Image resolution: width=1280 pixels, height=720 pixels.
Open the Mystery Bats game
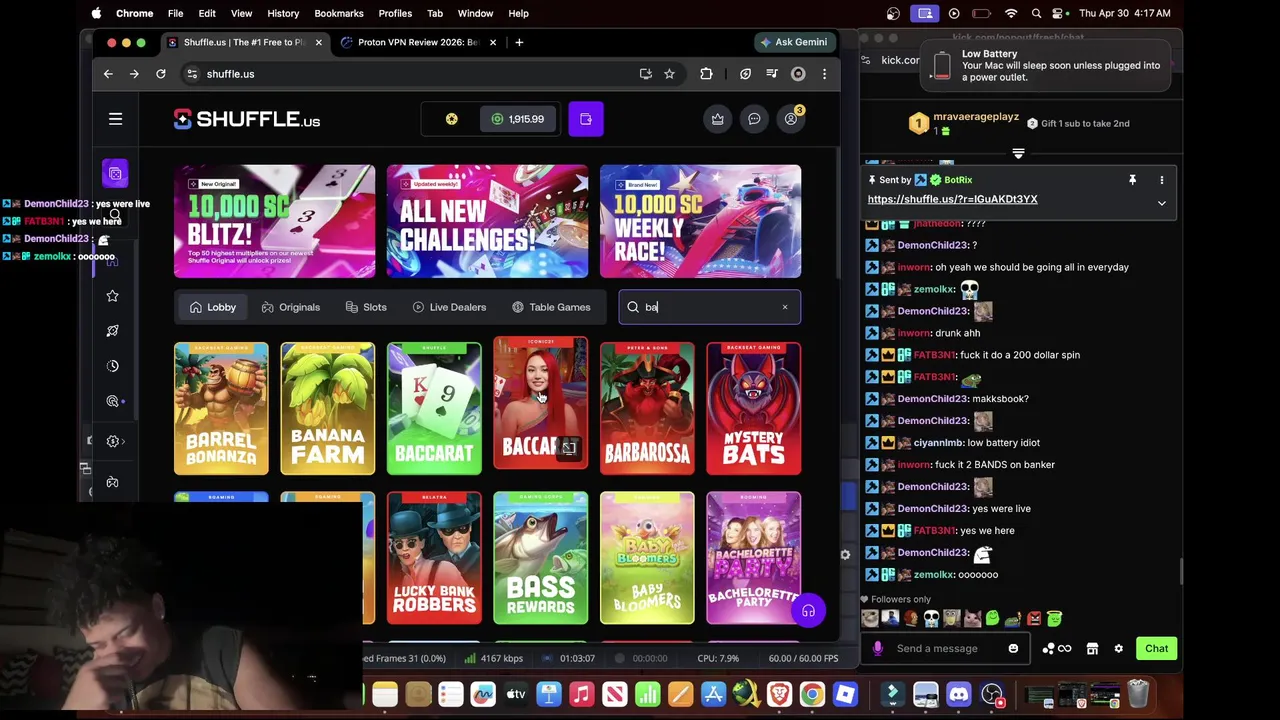pyautogui.click(x=754, y=408)
